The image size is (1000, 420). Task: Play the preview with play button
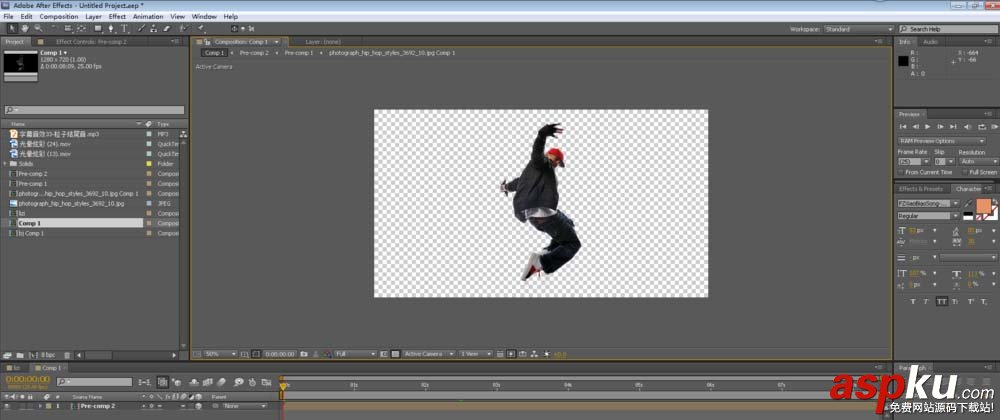coord(929,127)
